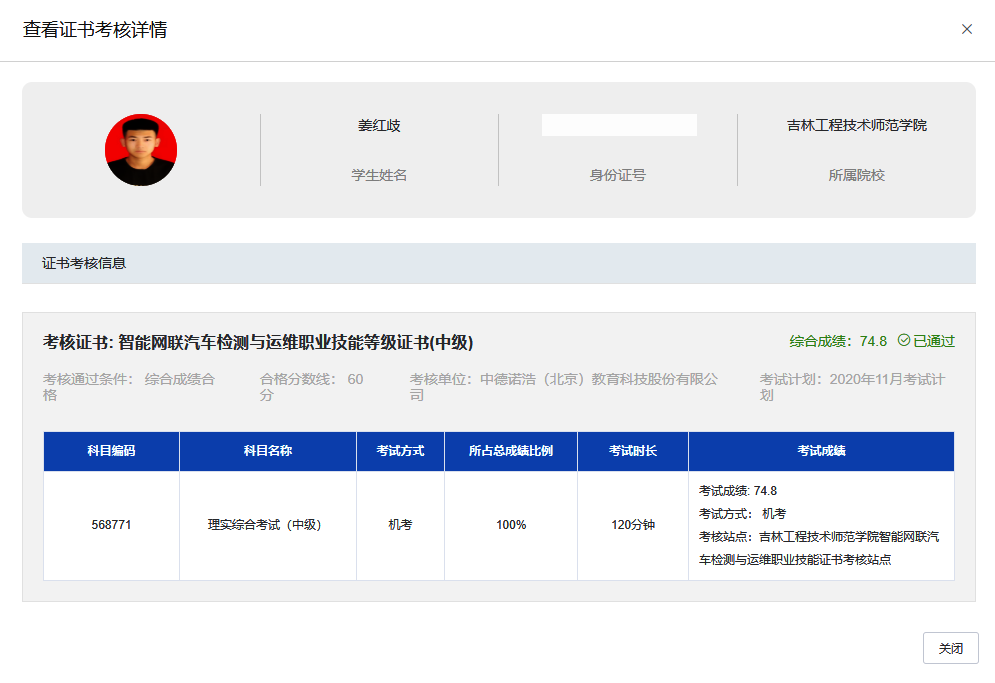Click the 考试成绩 column header
This screenshot has width=995, height=683.
(821, 451)
